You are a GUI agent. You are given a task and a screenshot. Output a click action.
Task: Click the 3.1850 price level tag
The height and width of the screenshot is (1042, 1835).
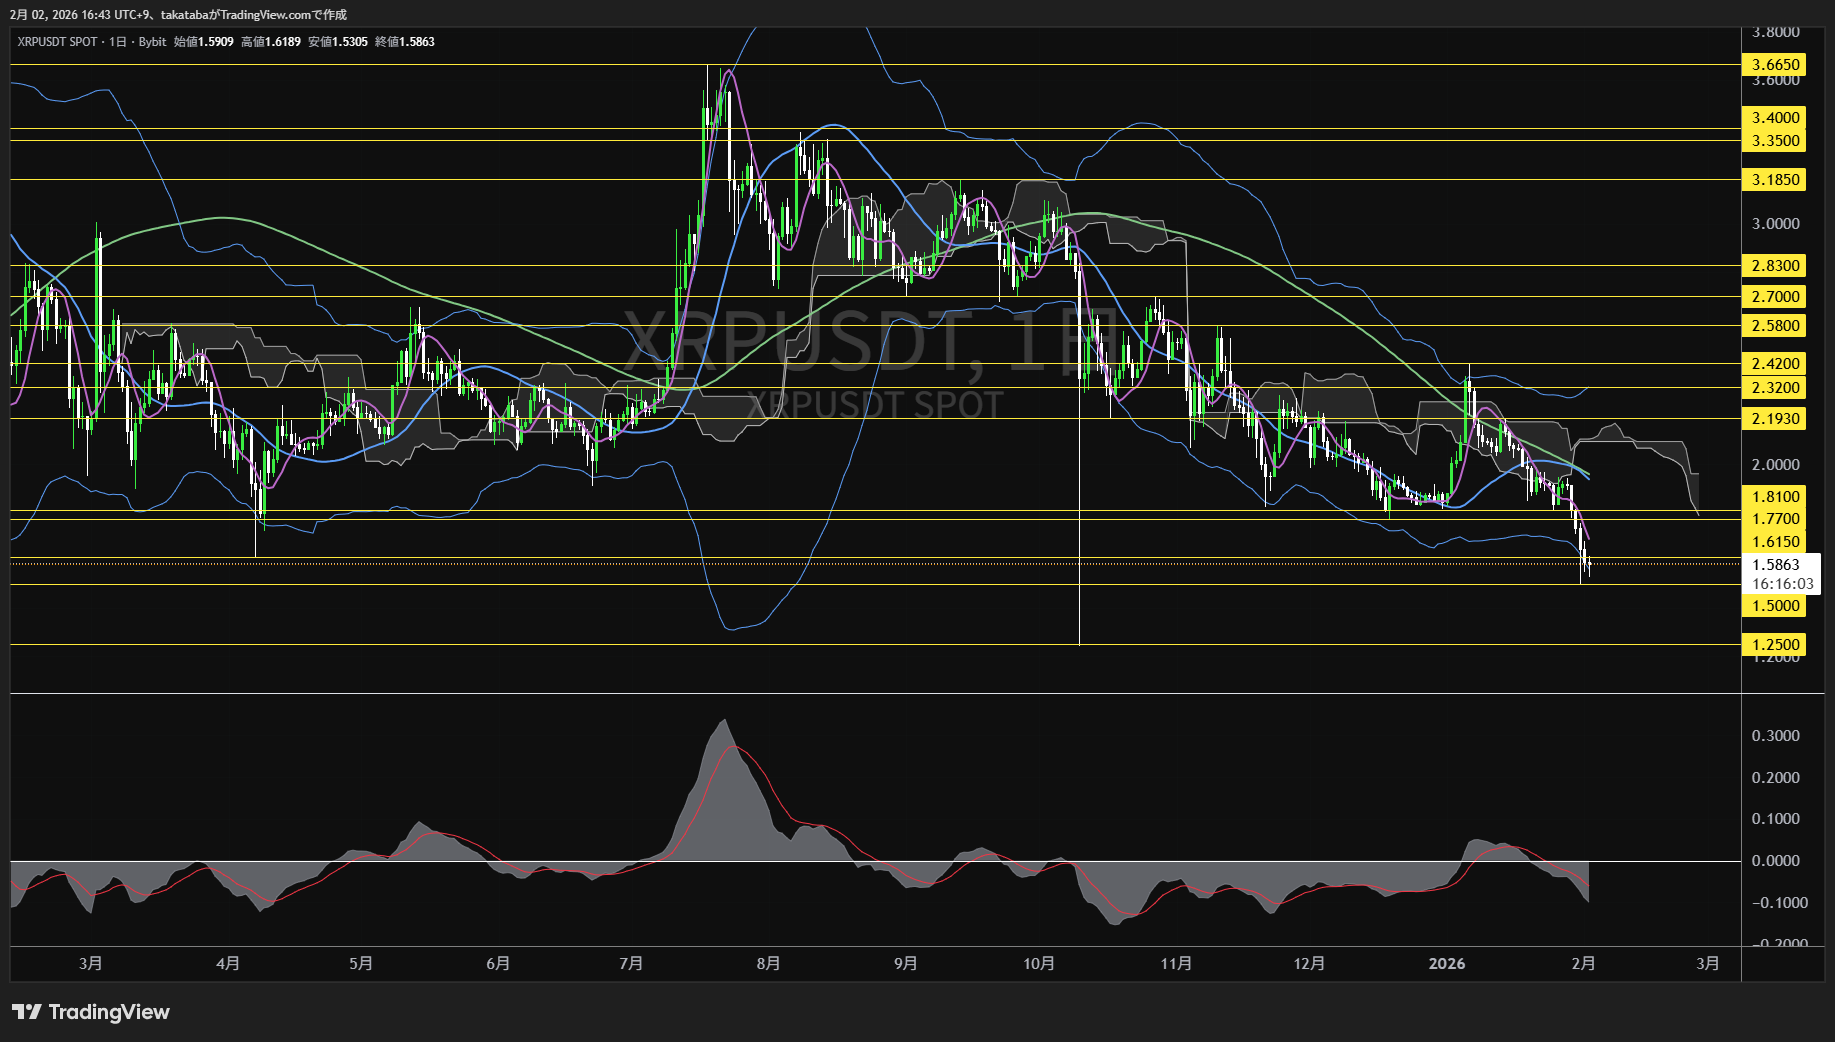[x=1775, y=180]
